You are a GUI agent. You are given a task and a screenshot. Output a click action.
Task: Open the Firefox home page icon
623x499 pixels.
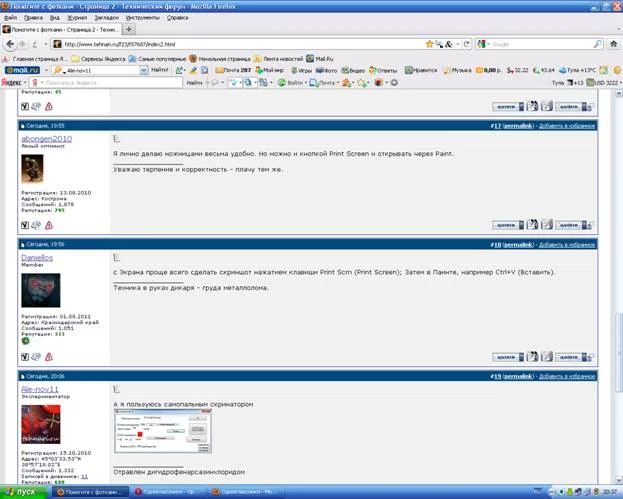tap(613, 44)
